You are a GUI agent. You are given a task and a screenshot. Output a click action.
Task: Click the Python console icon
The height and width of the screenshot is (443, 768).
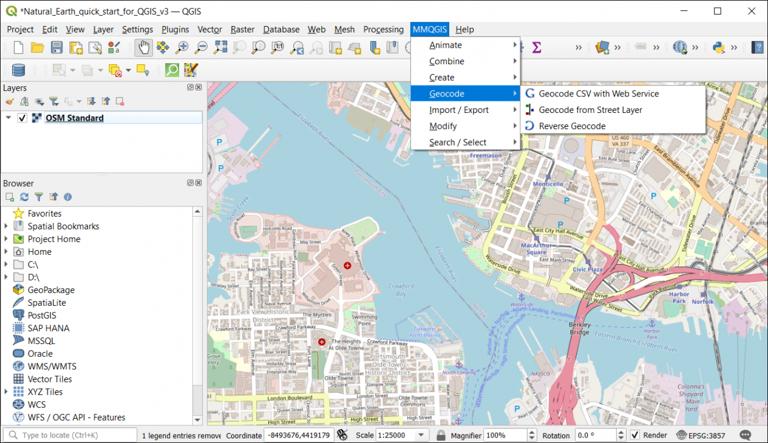(x=719, y=48)
